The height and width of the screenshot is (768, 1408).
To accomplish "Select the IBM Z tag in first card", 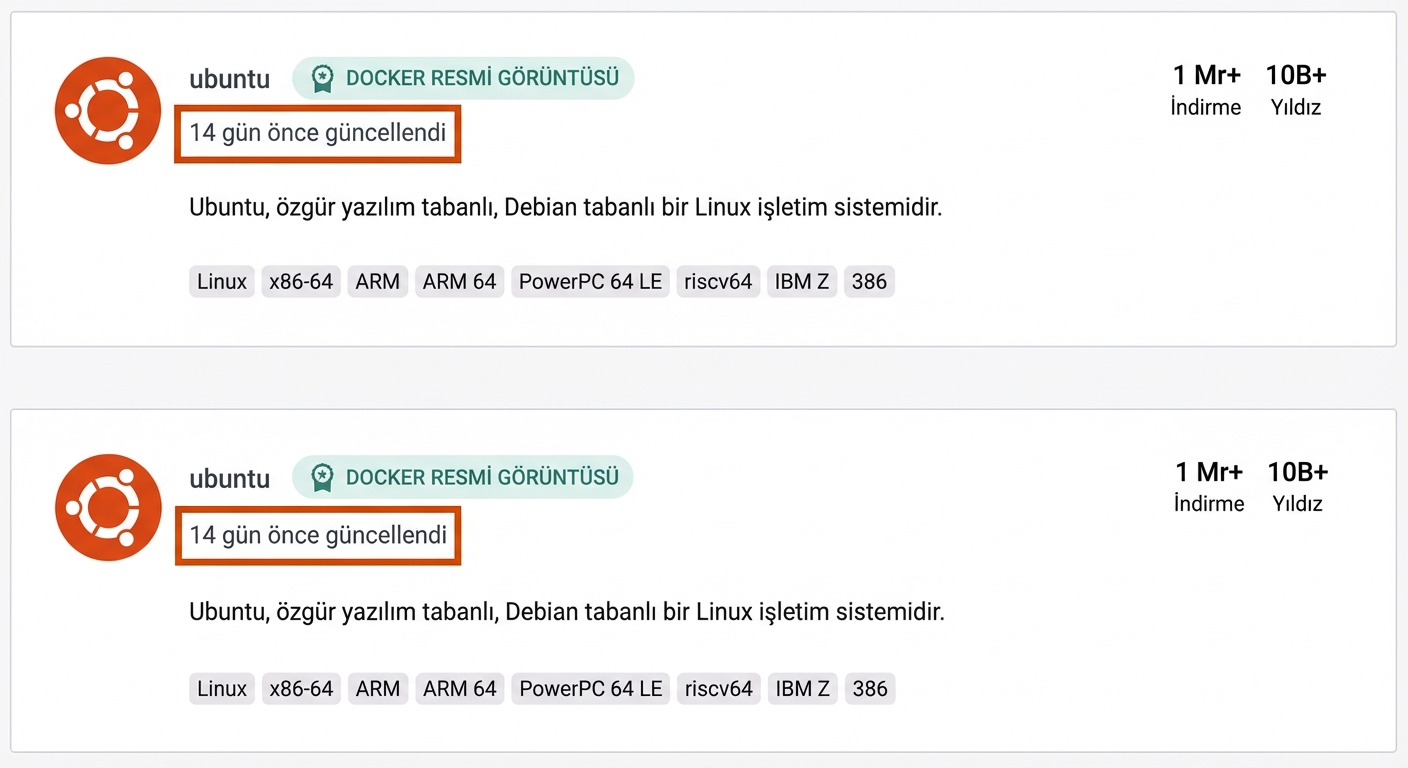I will tap(801, 281).
